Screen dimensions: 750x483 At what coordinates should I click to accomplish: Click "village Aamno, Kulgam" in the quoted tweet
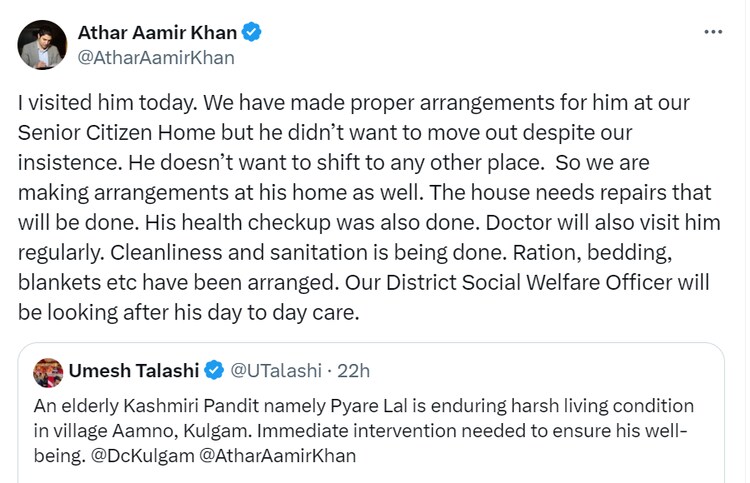click(x=137, y=430)
